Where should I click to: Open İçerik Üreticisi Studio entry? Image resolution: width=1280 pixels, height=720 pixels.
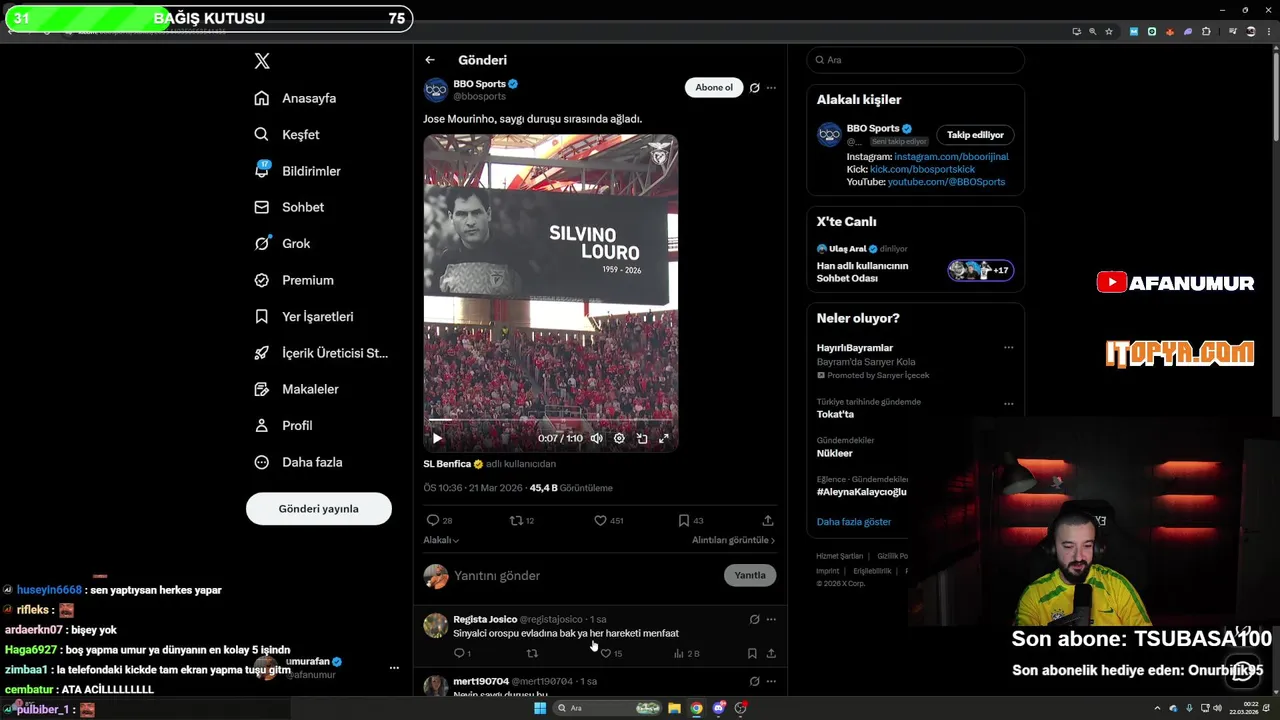pos(321,353)
